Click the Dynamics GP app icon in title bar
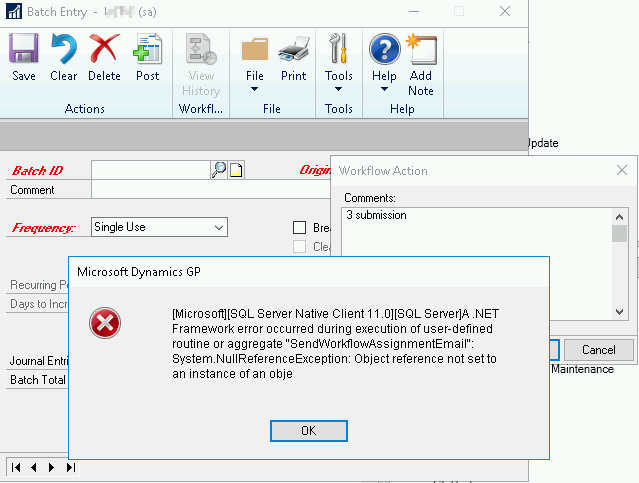Screen dimensions: 639x483 [x=14, y=11]
